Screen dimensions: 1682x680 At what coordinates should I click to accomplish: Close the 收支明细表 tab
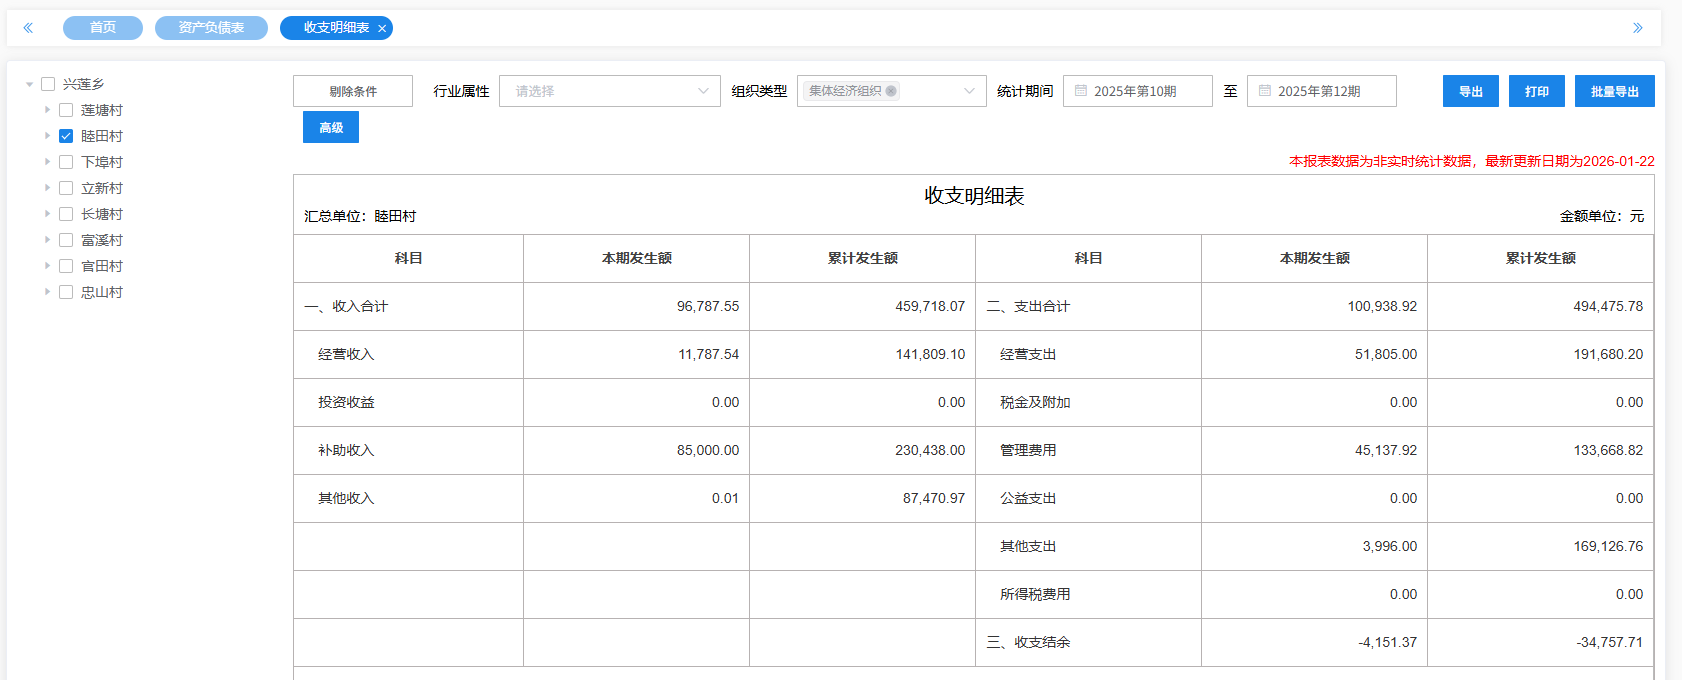tap(382, 29)
